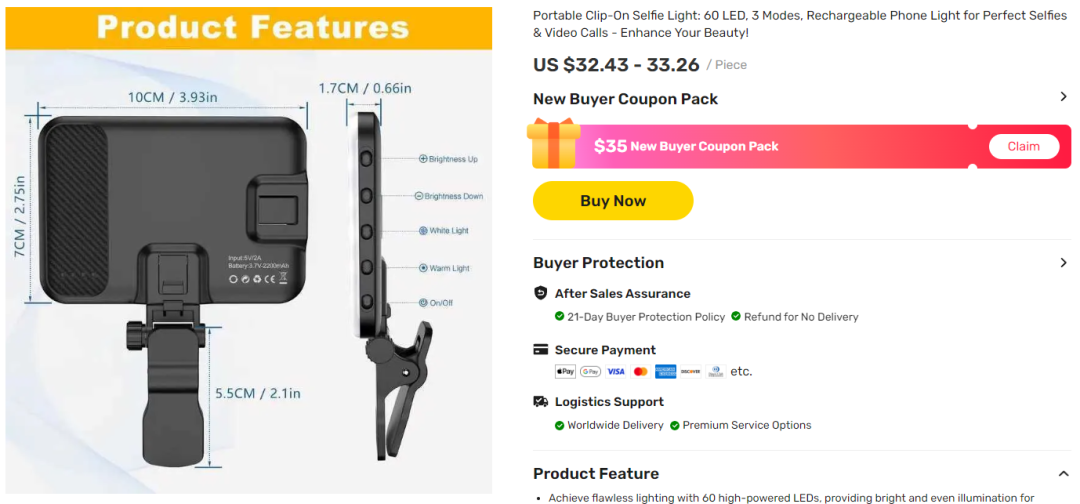Viewport: 1080px width, 504px height.
Task: Click the American Express logo
Action: coord(666,372)
